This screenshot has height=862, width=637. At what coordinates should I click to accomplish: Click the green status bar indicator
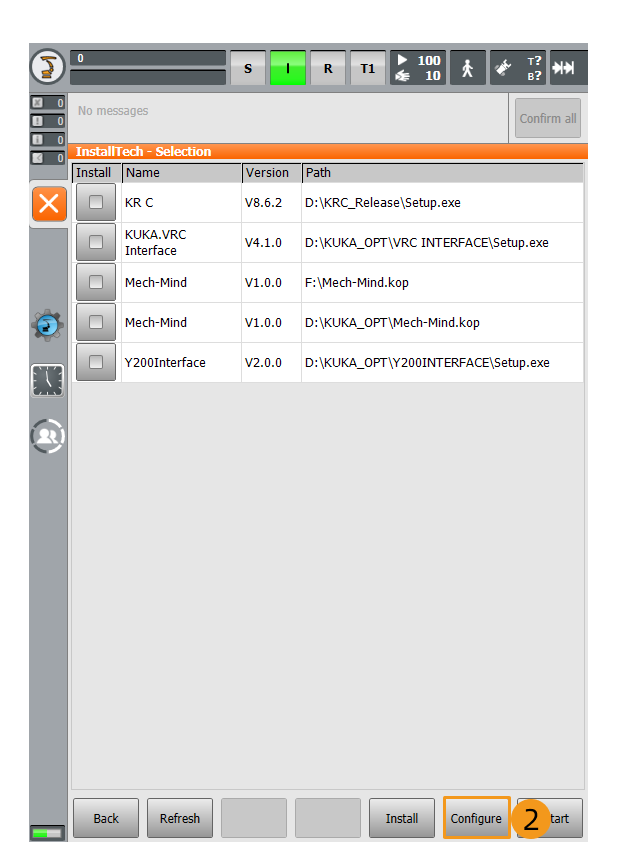click(x=48, y=833)
